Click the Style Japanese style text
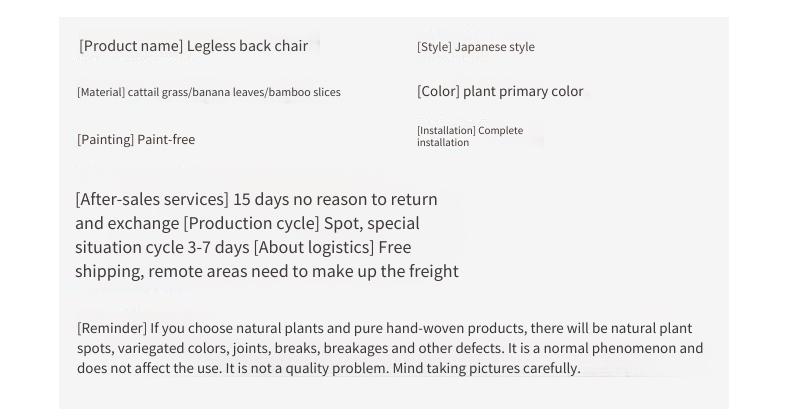The height and width of the screenshot is (420, 790). coord(476,47)
